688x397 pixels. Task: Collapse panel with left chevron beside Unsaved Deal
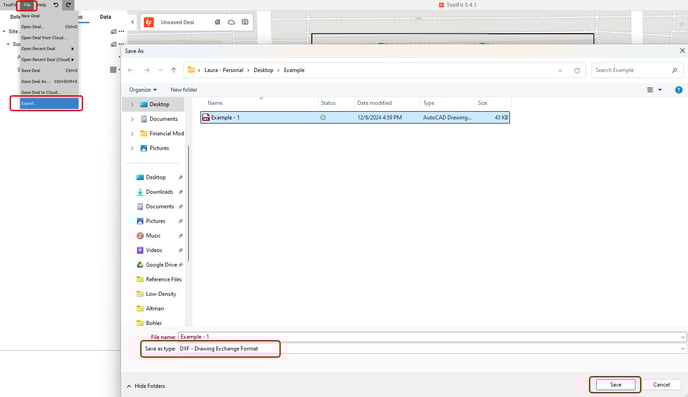click(133, 22)
